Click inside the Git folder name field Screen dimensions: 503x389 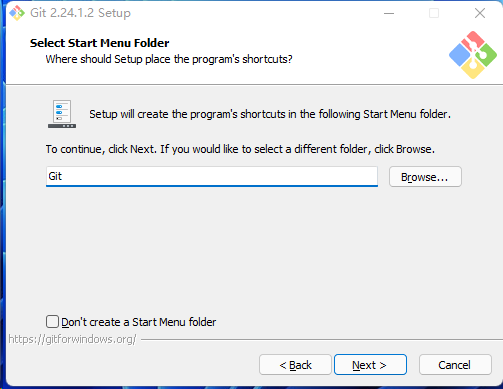[212, 176]
